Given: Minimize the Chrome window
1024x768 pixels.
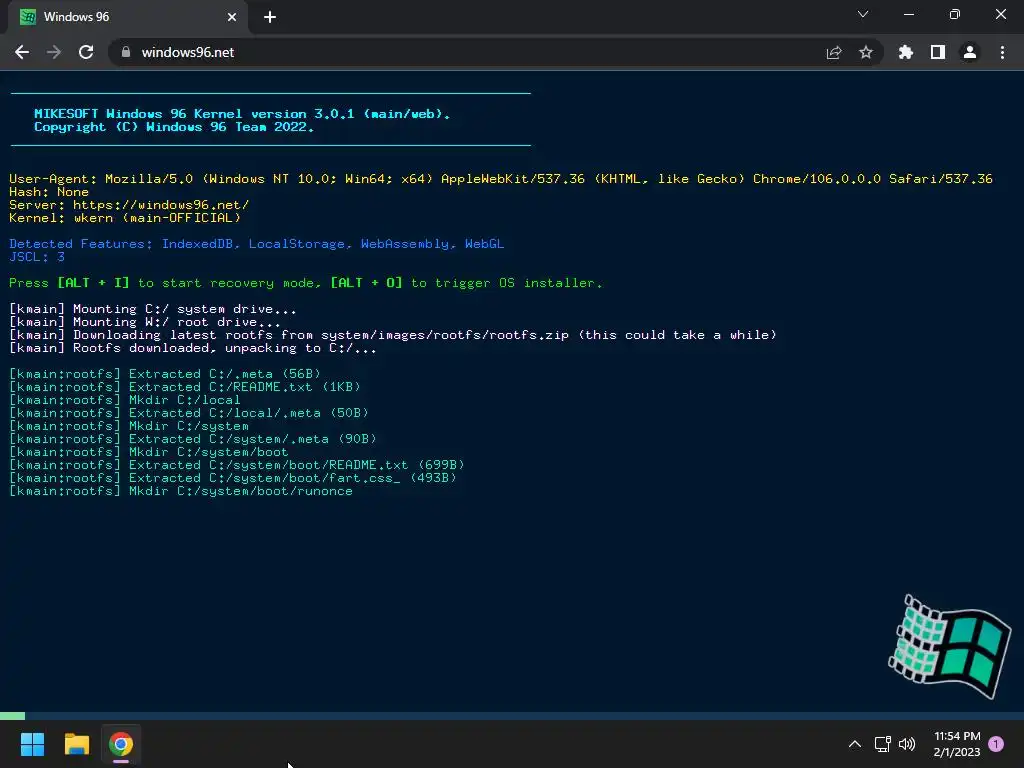Looking at the screenshot, I should (909, 14).
